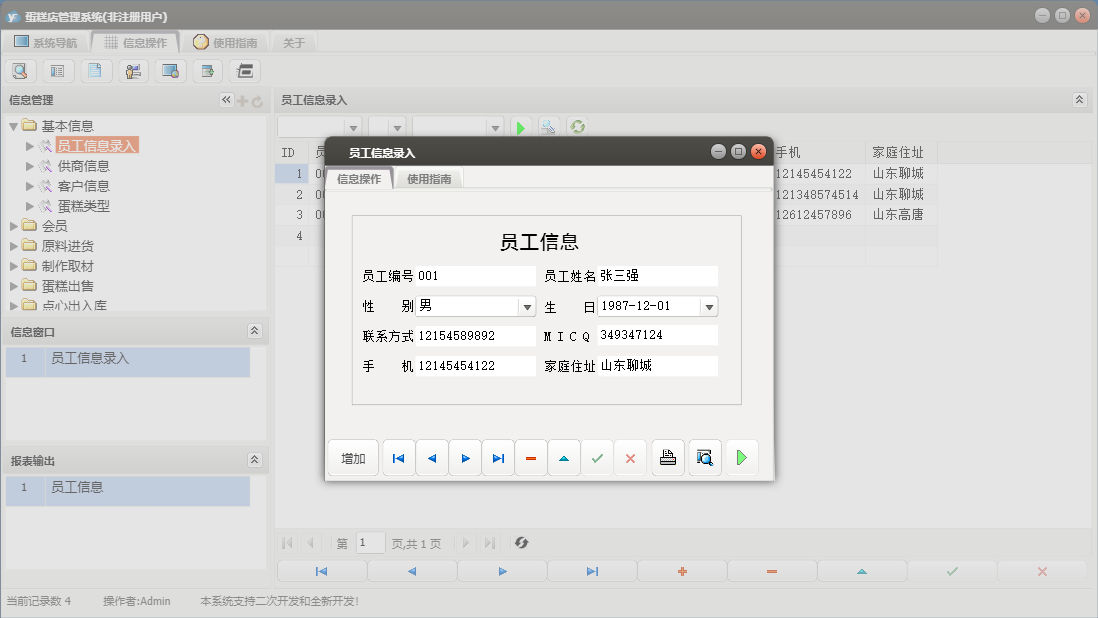Open the 性别 gender dropdown
Viewport: 1098px width, 618px height.
pos(526,307)
